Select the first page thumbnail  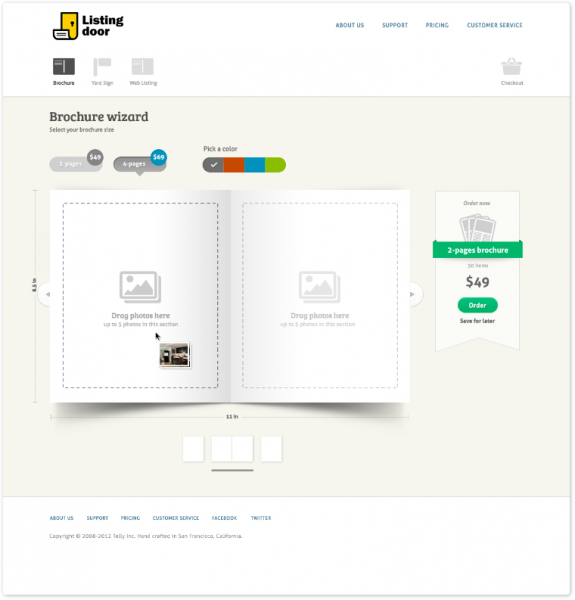coord(193,449)
